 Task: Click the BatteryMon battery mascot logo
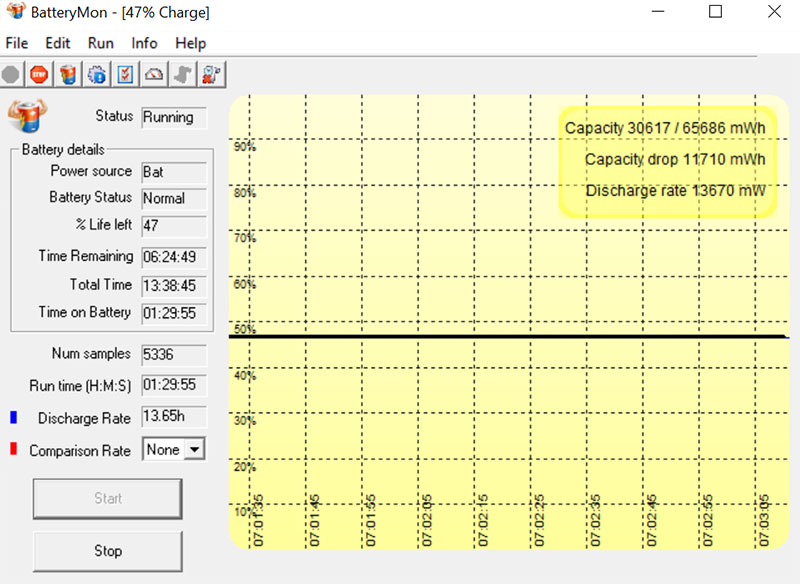click(x=27, y=116)
